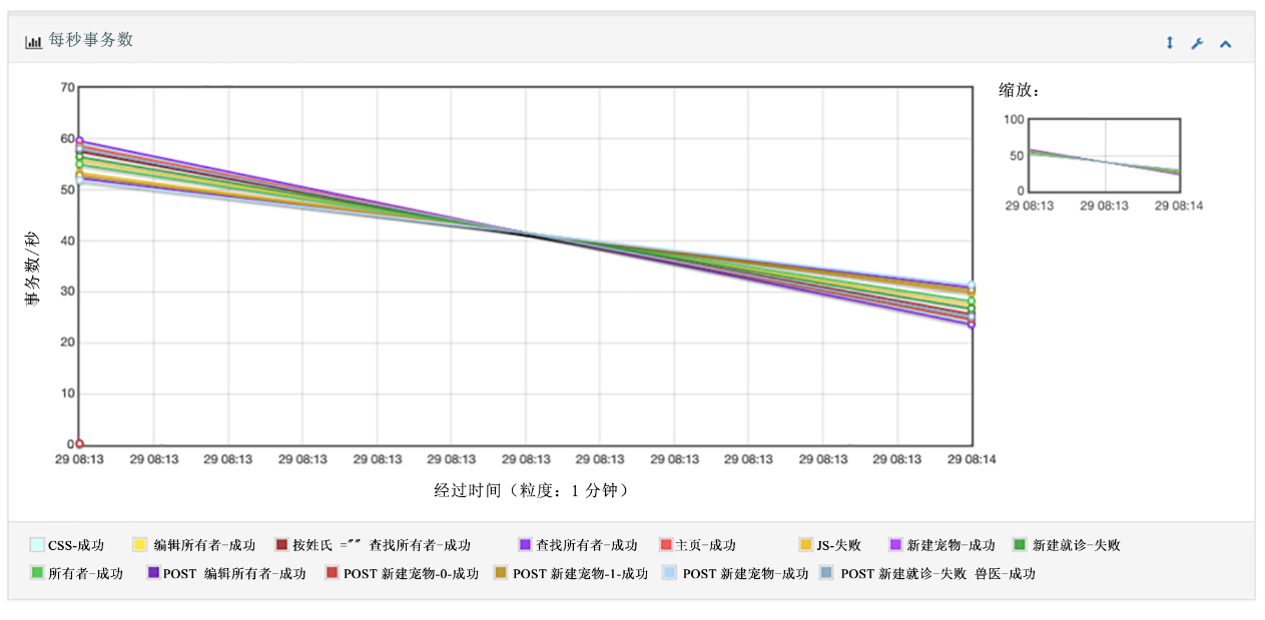
Task: Click the bar chart icon beside 每秒事务数
Action: [x=33, y=41]
